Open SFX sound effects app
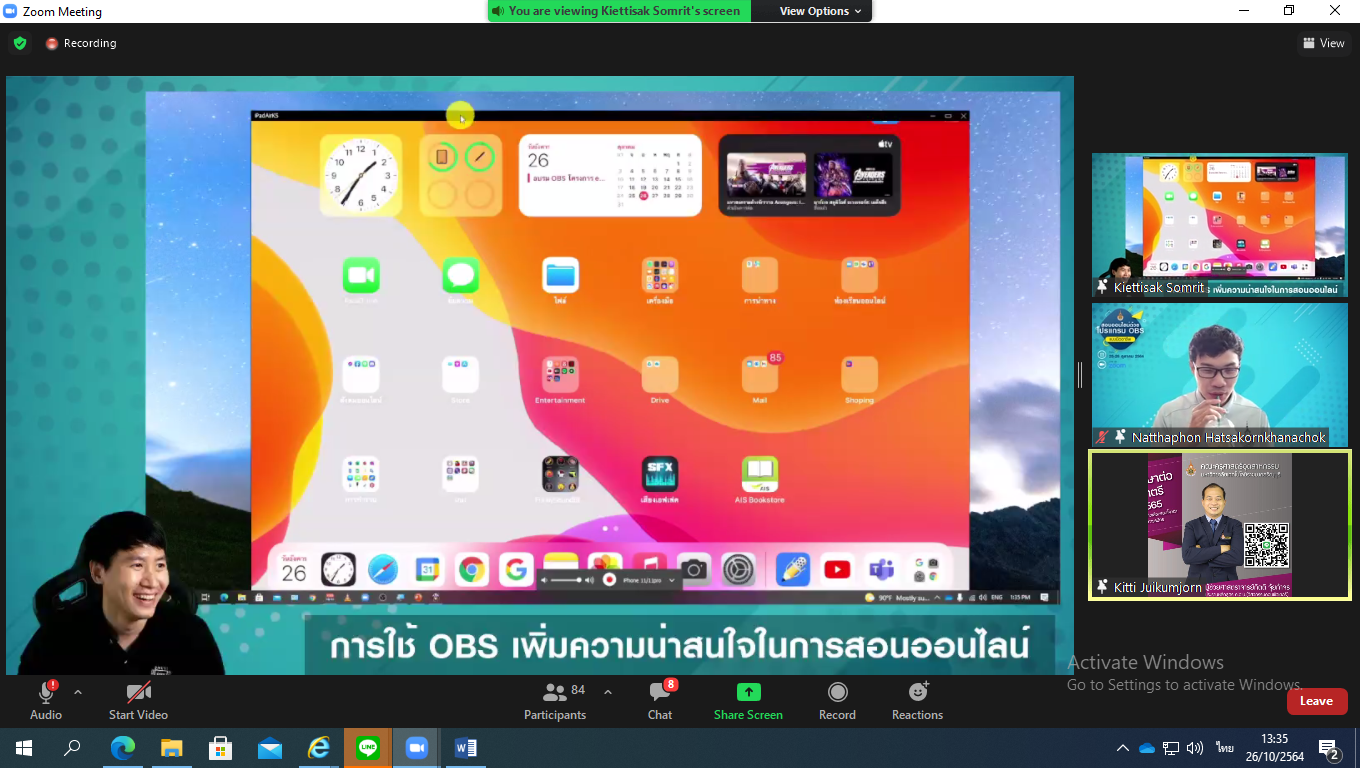 [660, 474]
